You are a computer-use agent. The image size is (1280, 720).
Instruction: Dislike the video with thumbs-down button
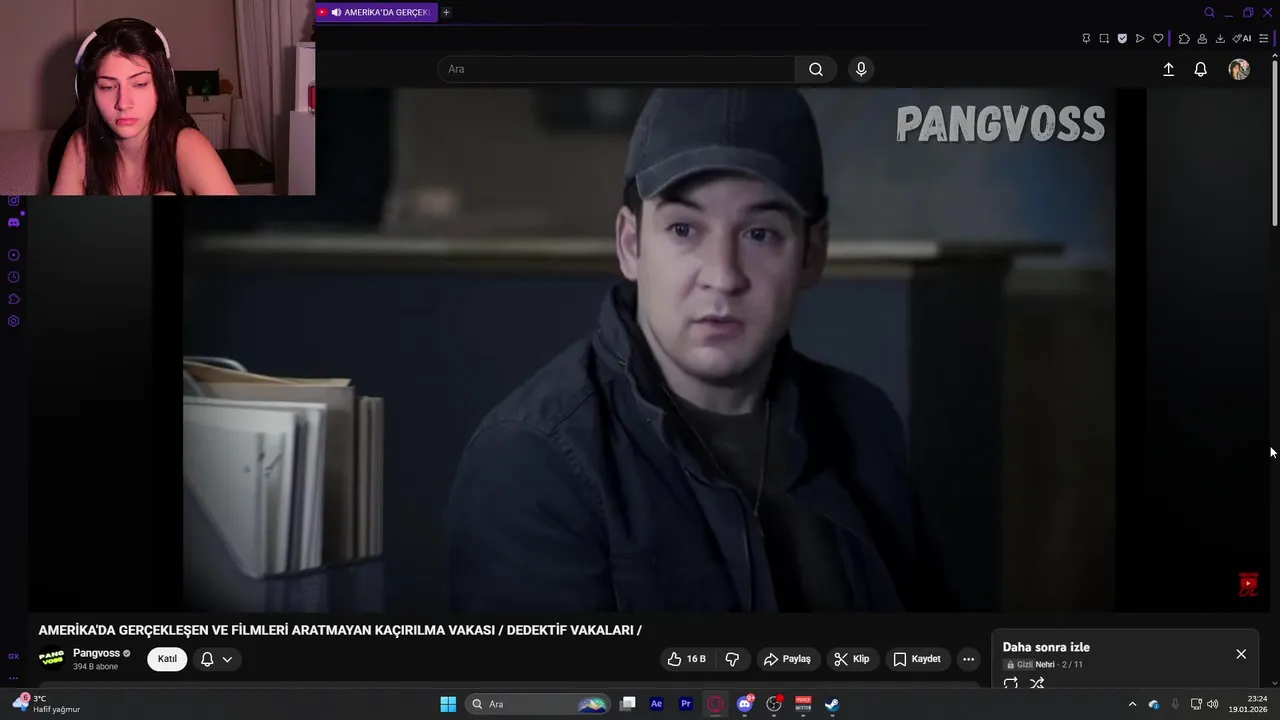pyautogui.click(x=732, y=659)
